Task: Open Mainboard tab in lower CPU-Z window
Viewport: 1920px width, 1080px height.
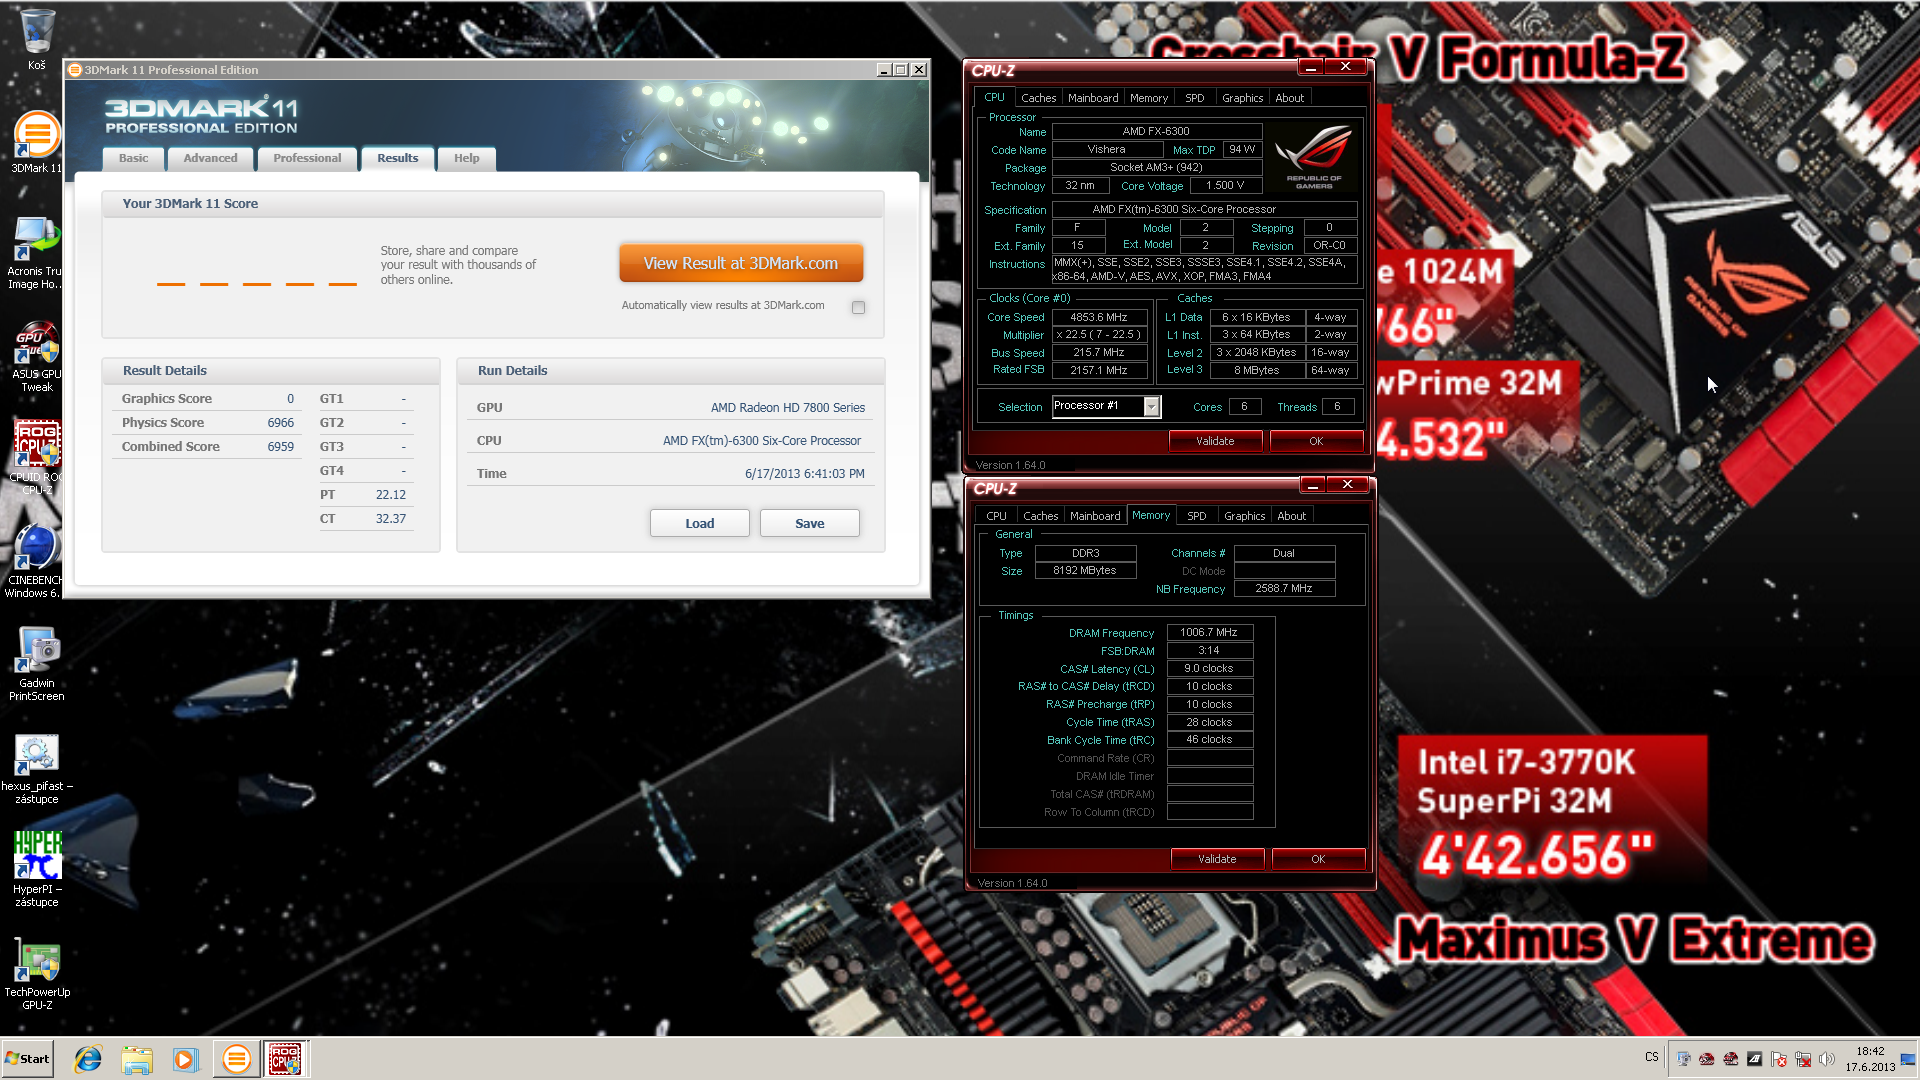Action: point(1095,516)
